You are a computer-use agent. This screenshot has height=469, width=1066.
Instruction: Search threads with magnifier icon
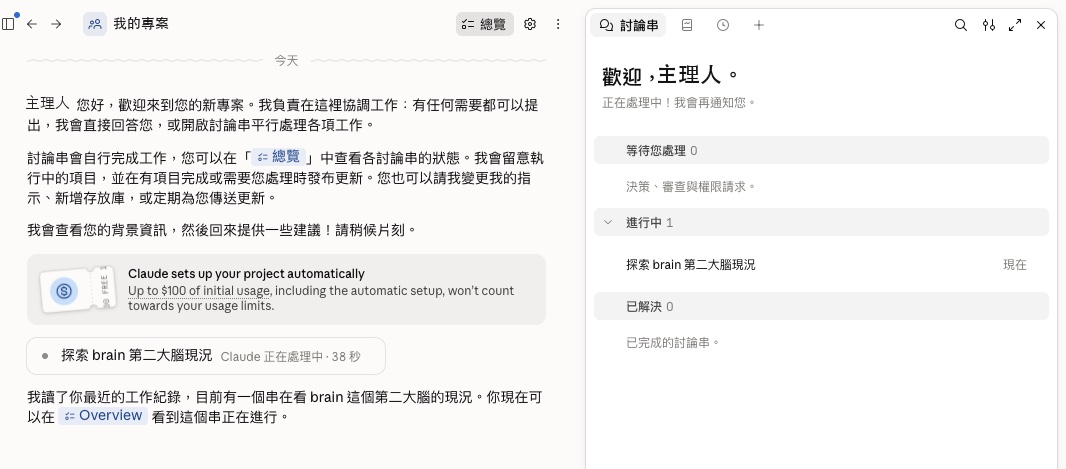coord(961,25)
